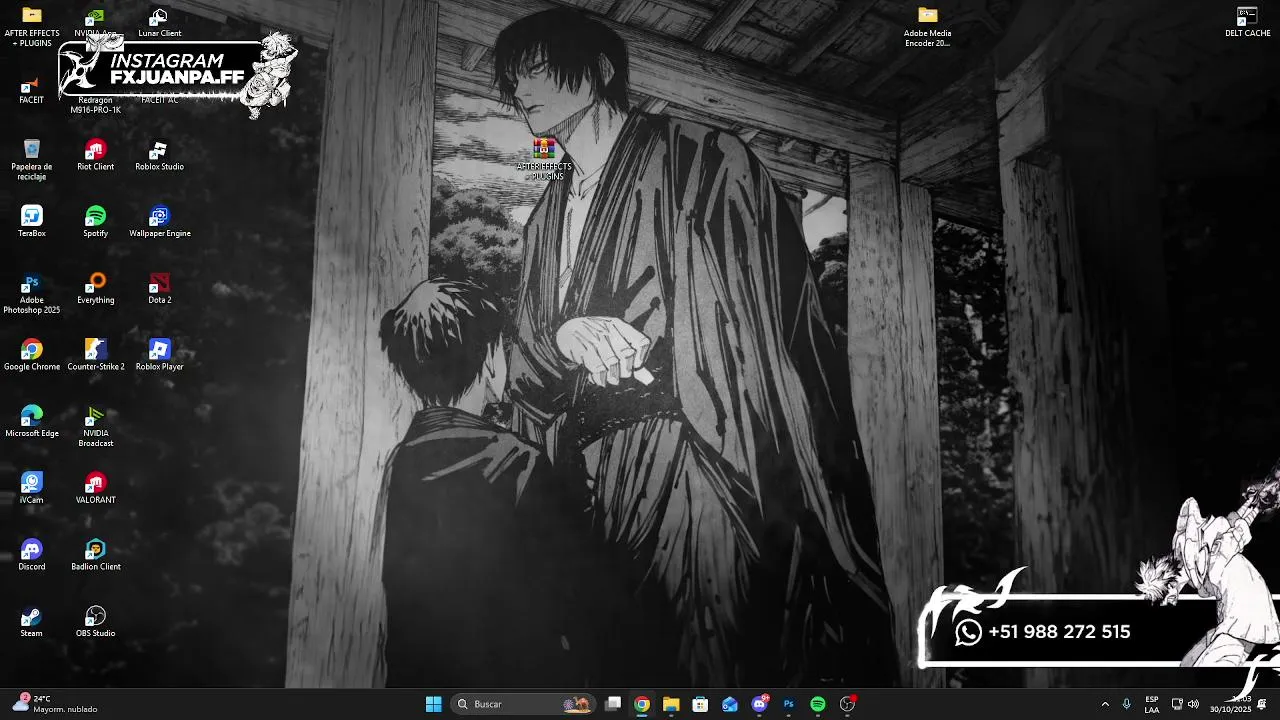Click the microphone icon in system tray

1127,704
